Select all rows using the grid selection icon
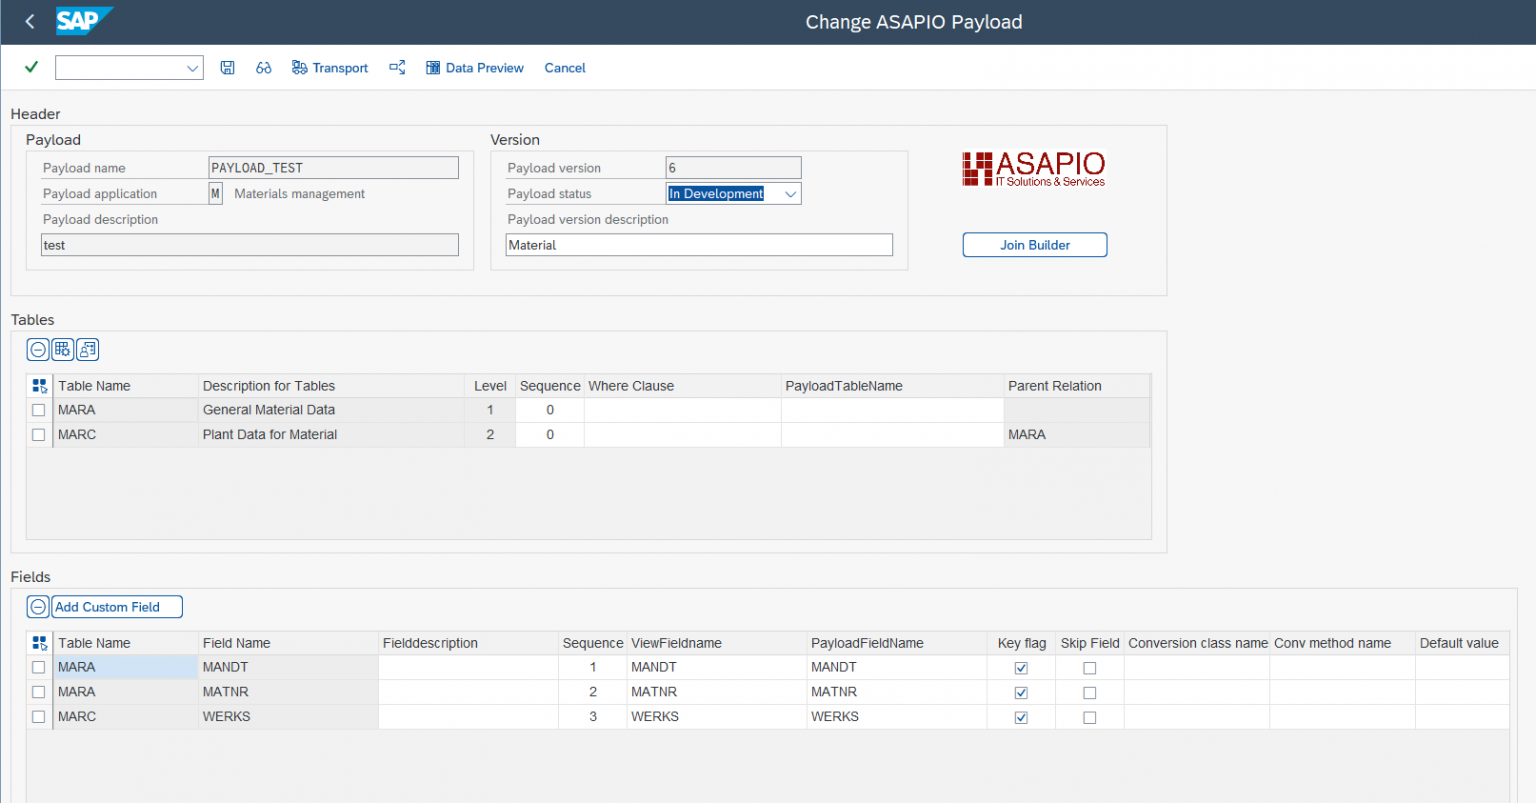This screenshot has width=1536, height=803. [38, 385]
